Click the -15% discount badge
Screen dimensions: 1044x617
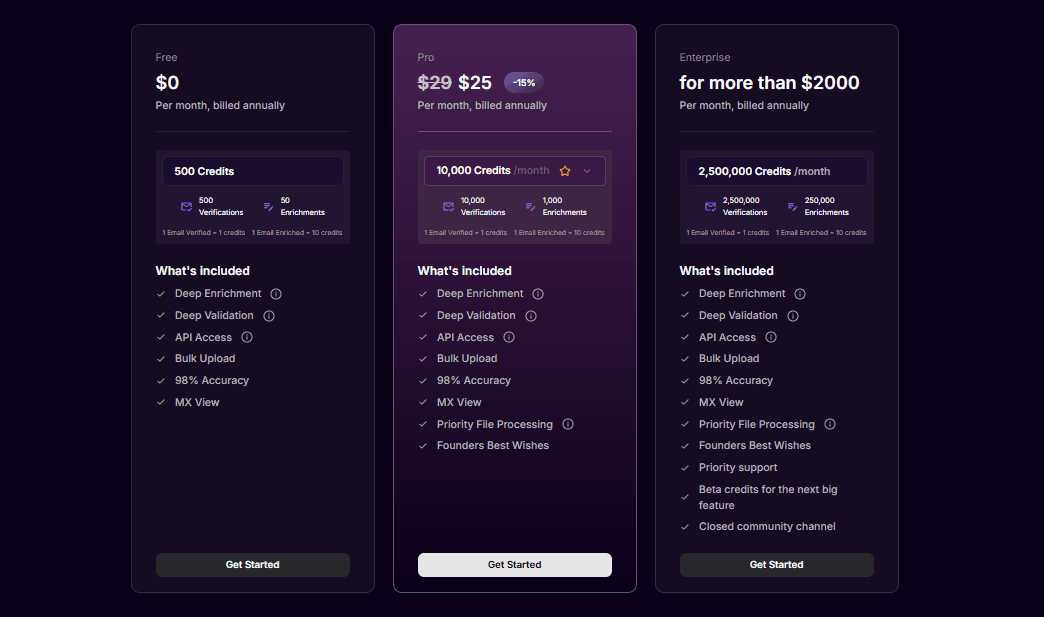523,83
